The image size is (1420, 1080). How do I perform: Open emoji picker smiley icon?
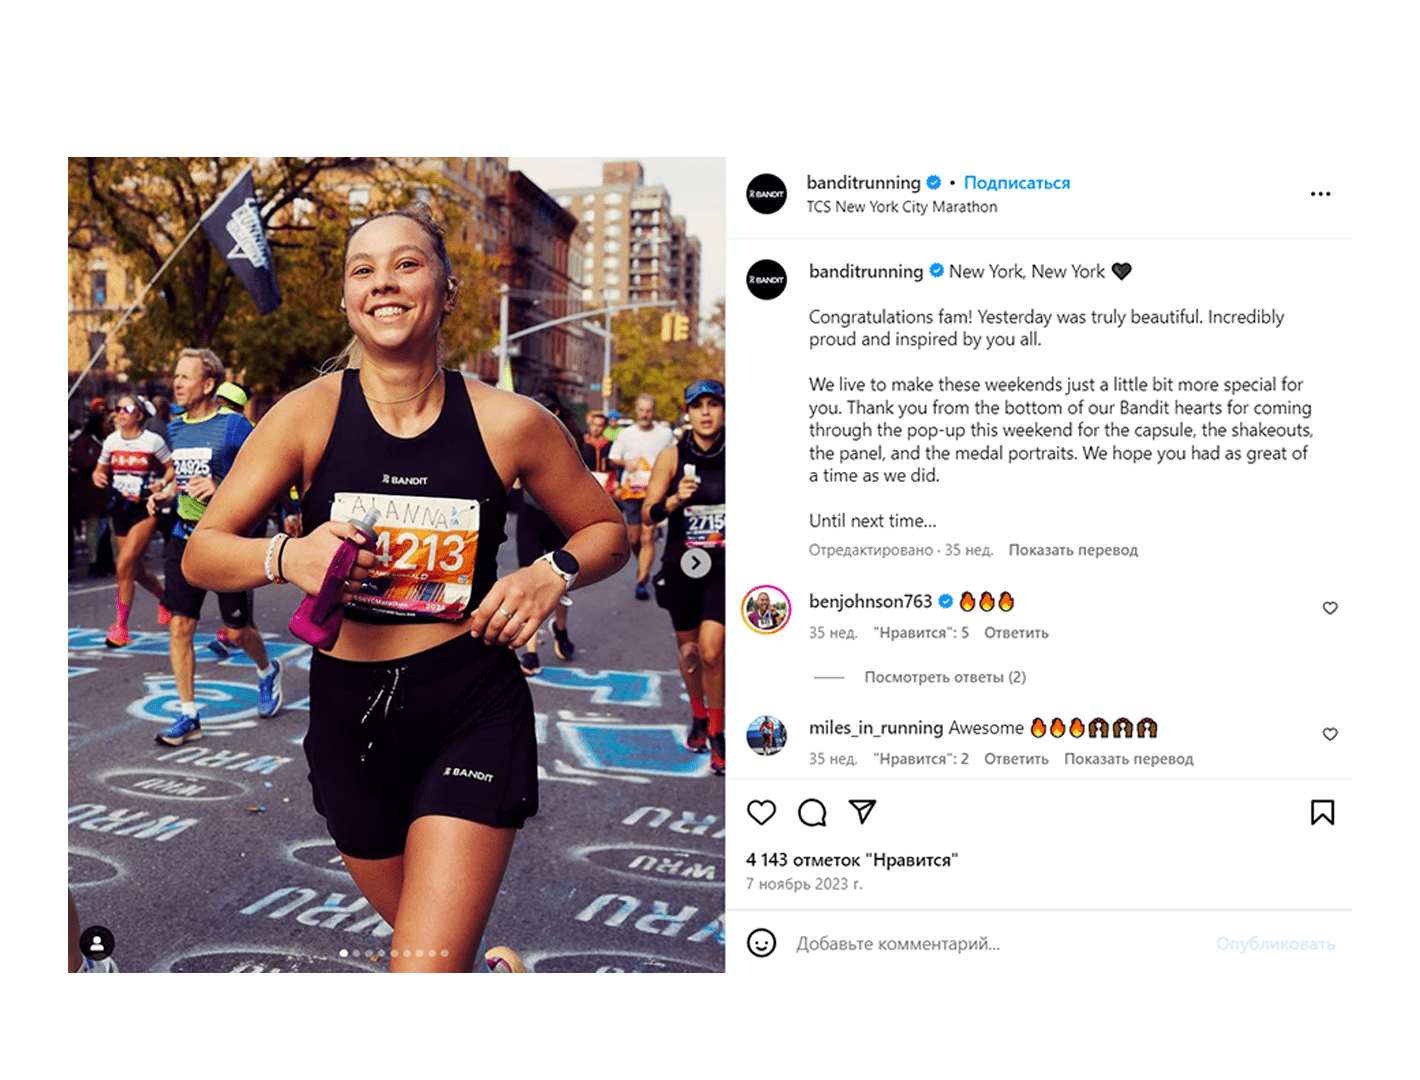pyautogui.click(x=761, y=943)
